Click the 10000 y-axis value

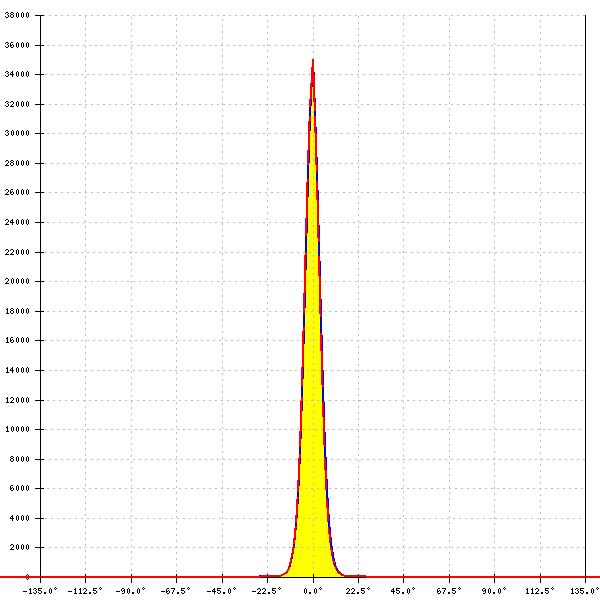17,429
